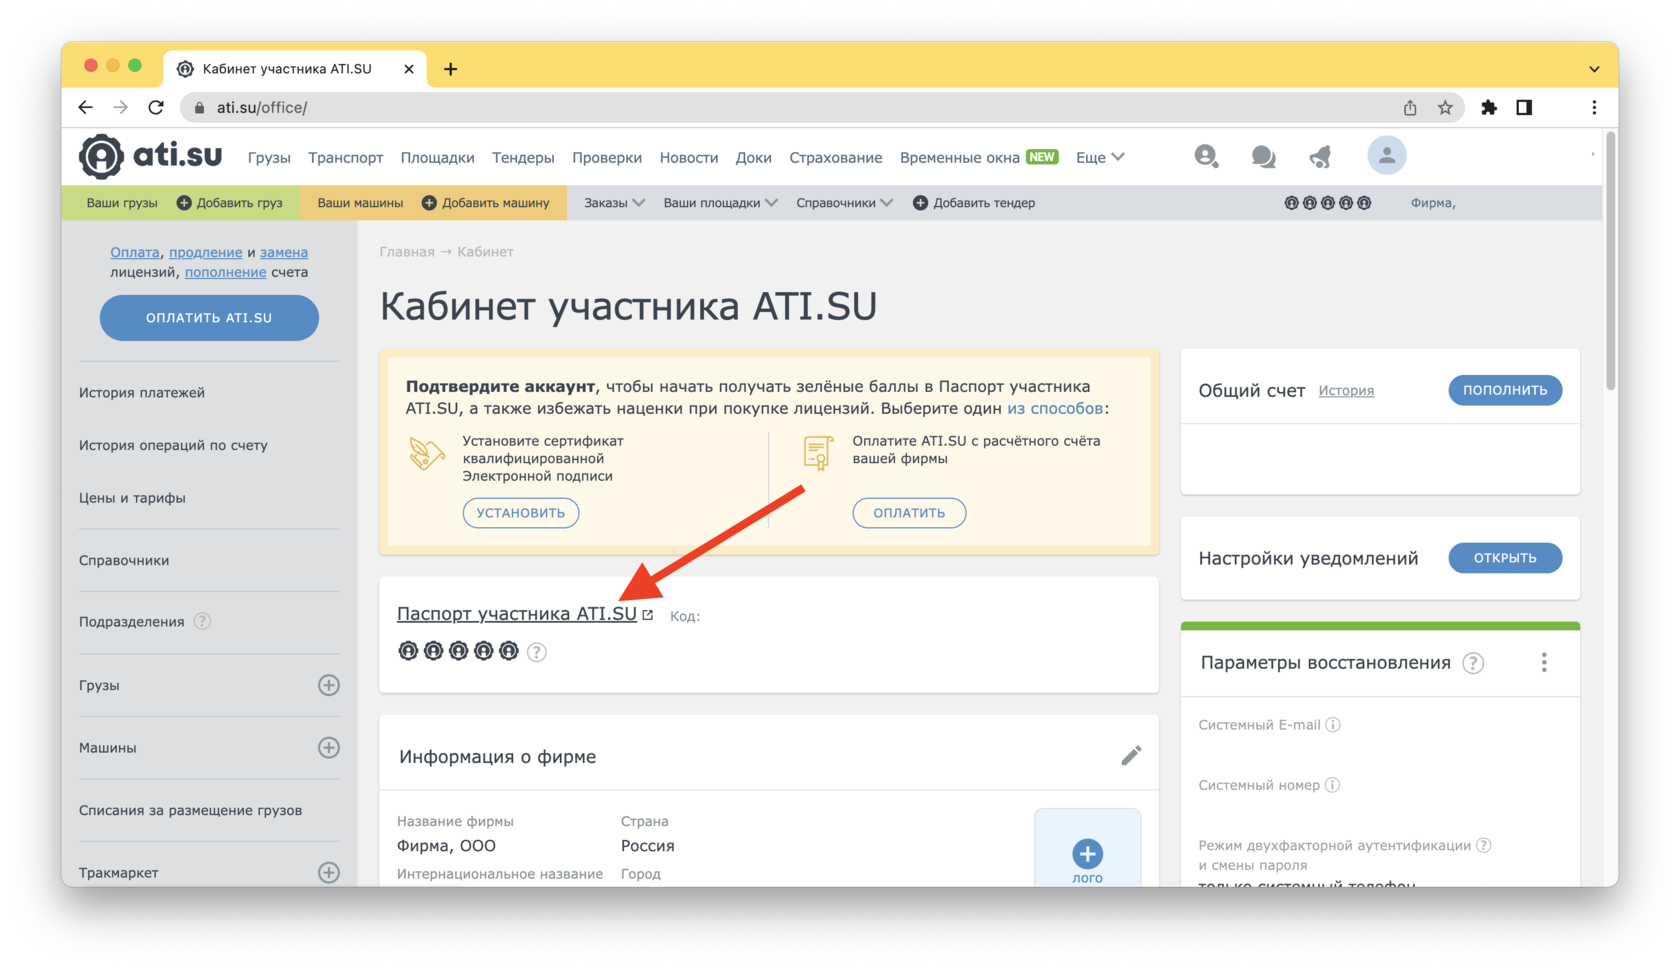Open the Паспорт участника ATI.SU link
The image size is (1680, 968).
click(x=517, y=614)
